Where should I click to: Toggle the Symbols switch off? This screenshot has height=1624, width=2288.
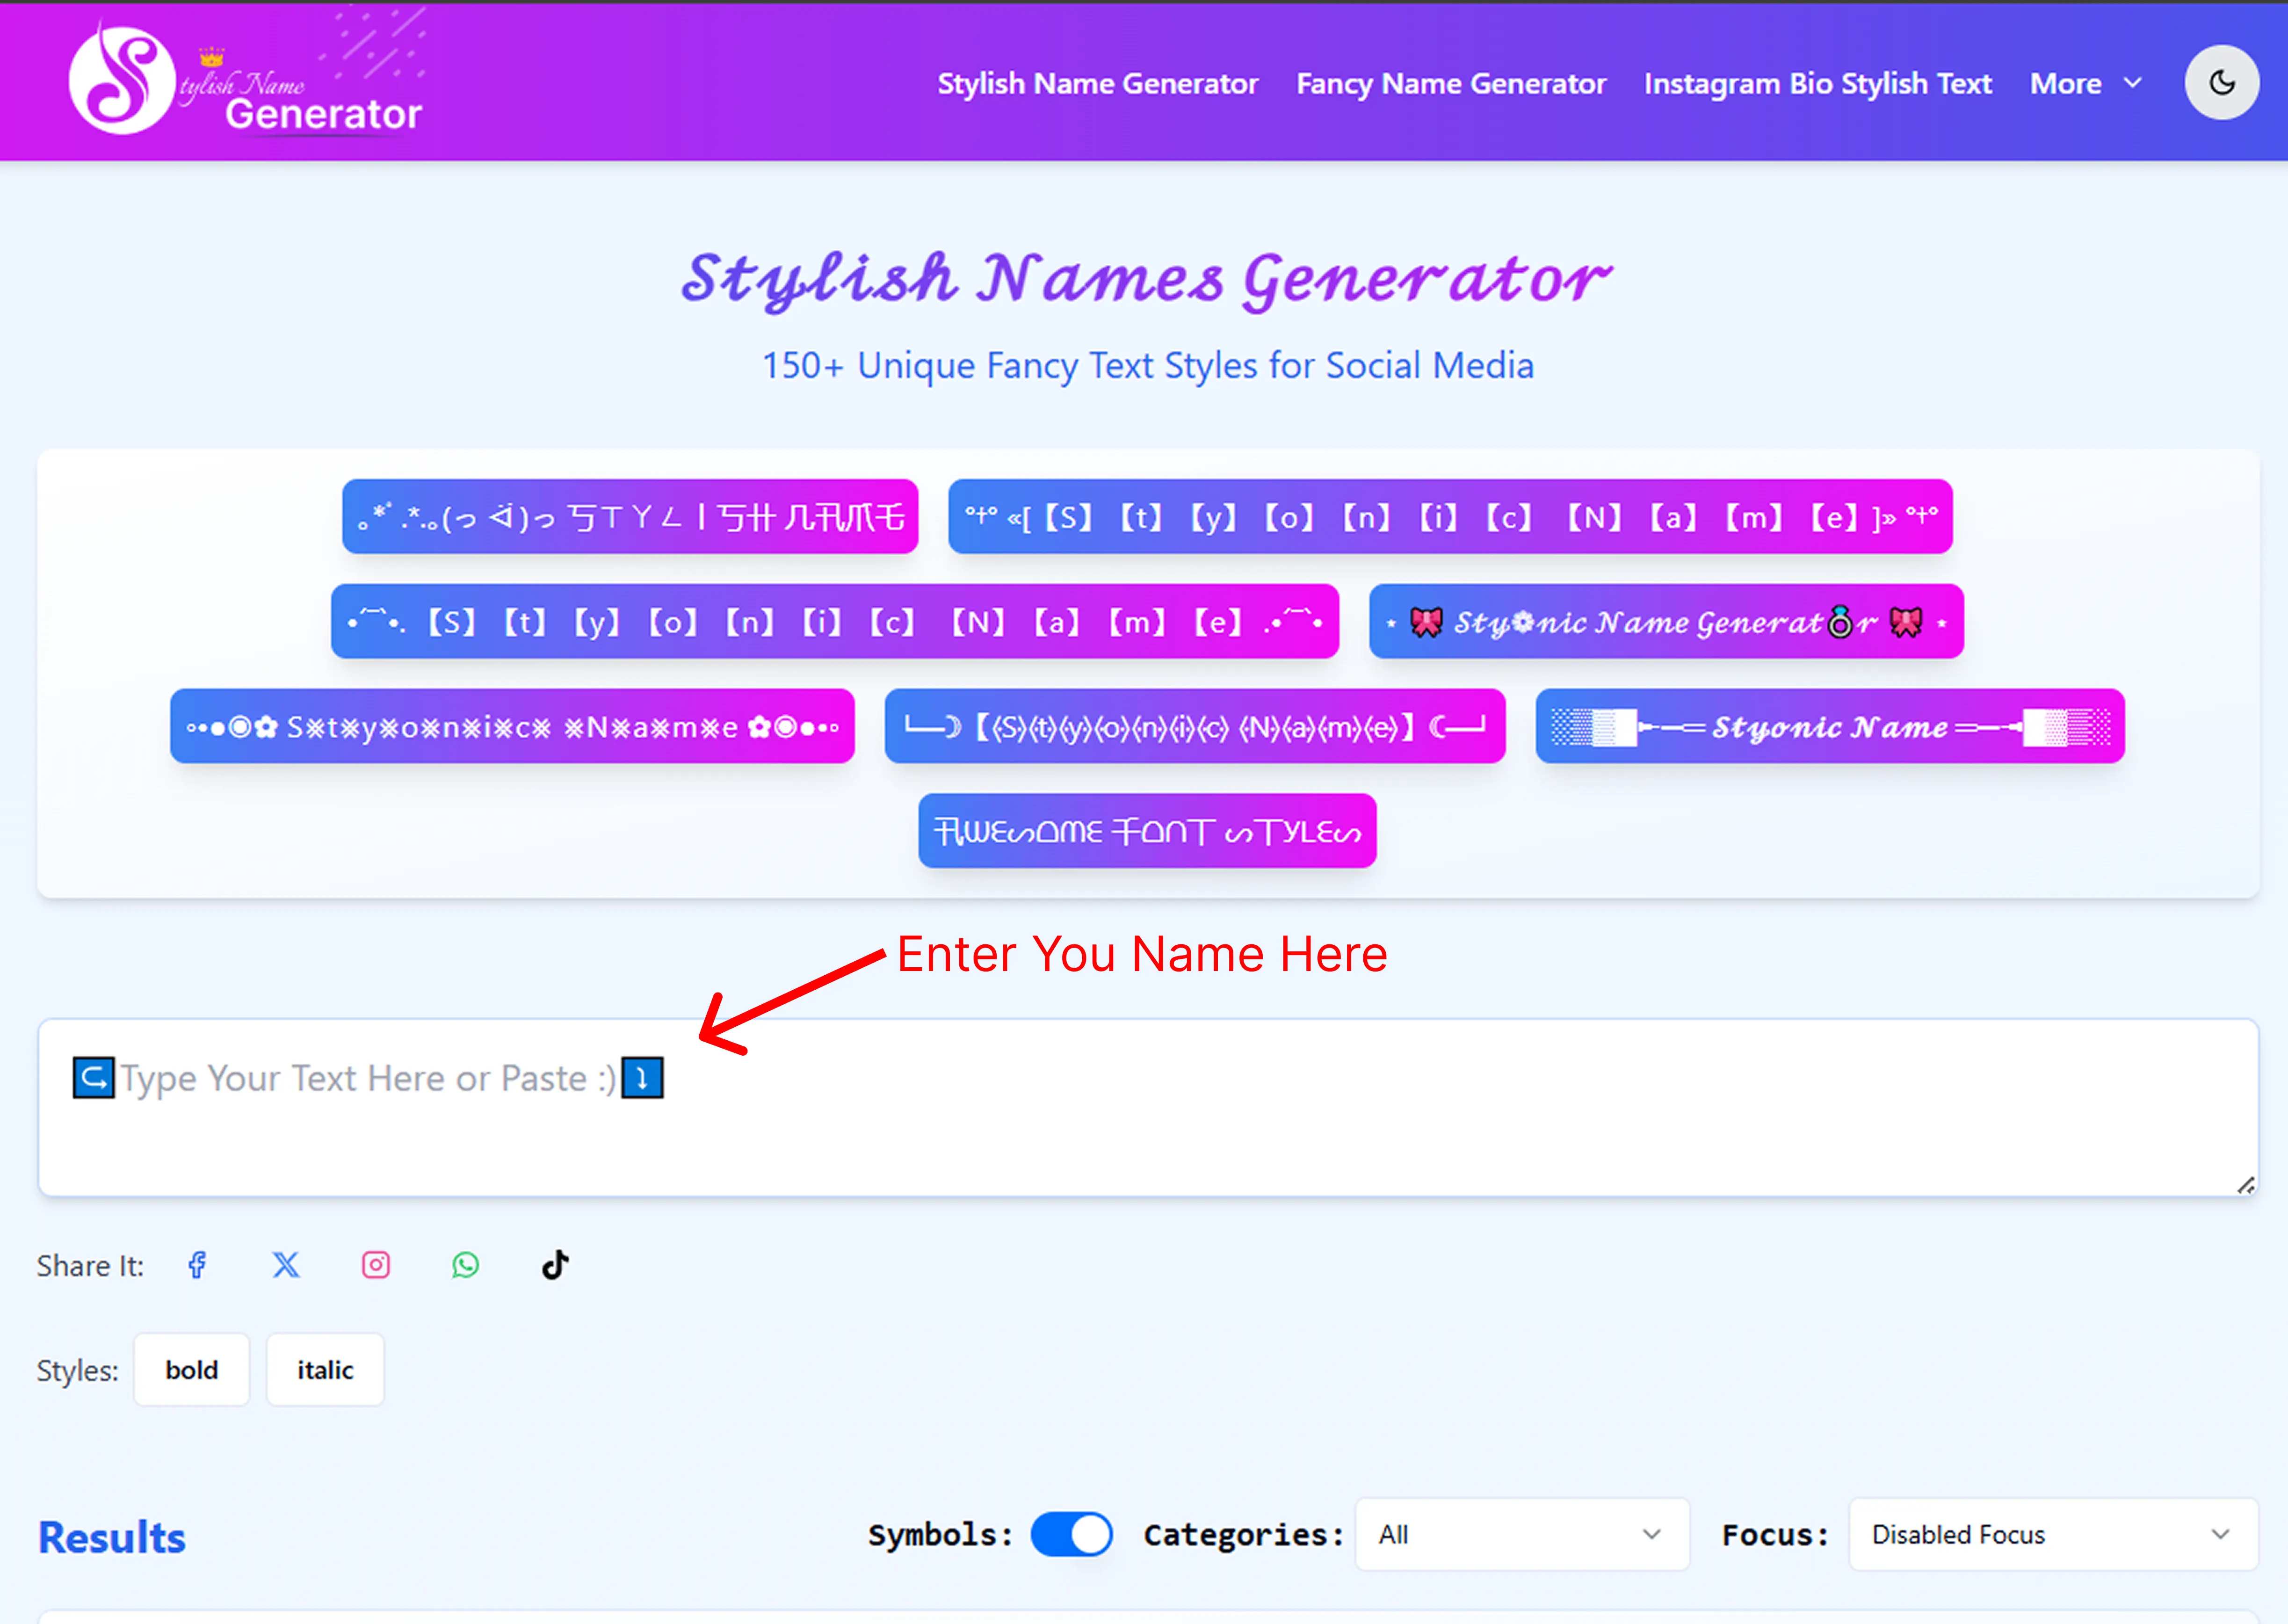(x=1071, y=1534)
